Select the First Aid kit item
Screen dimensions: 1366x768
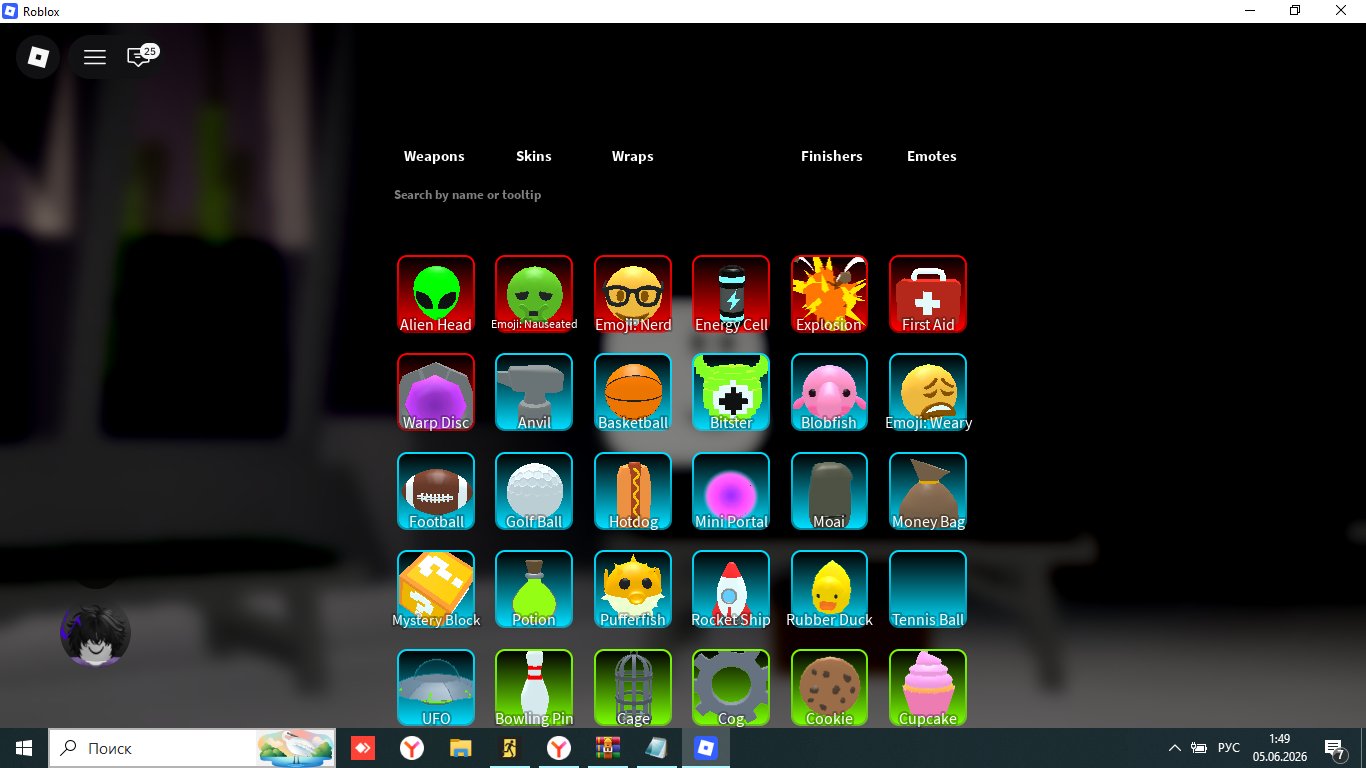(x=928, y=294)
